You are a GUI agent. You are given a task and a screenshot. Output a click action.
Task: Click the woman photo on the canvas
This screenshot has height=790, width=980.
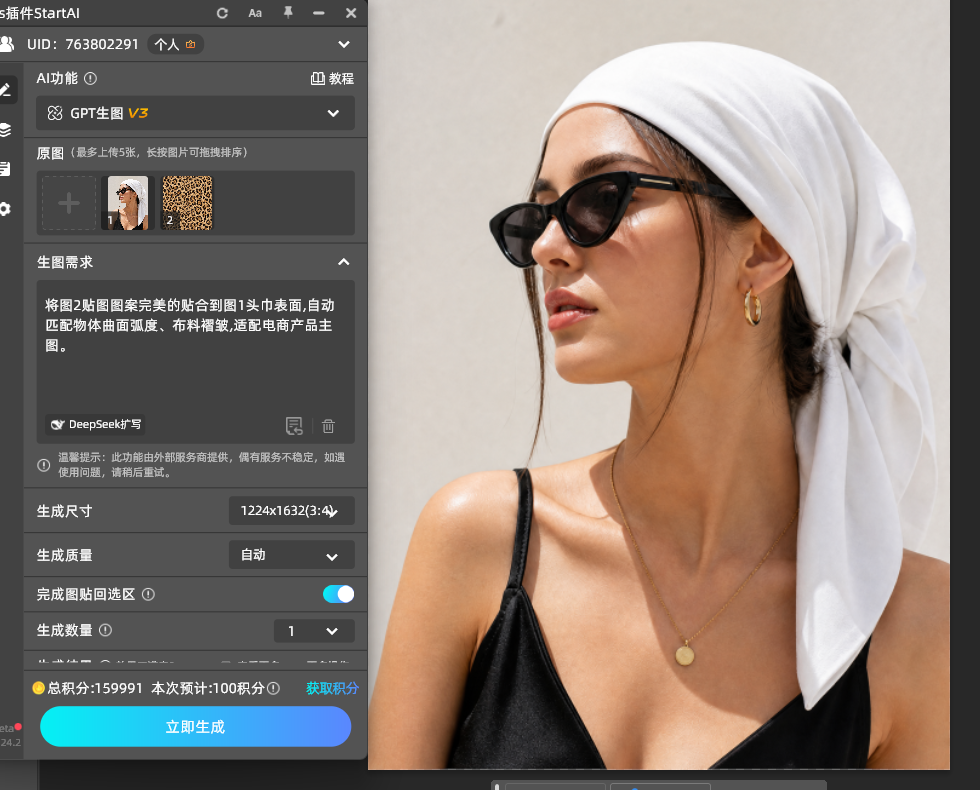pos(659,384)
